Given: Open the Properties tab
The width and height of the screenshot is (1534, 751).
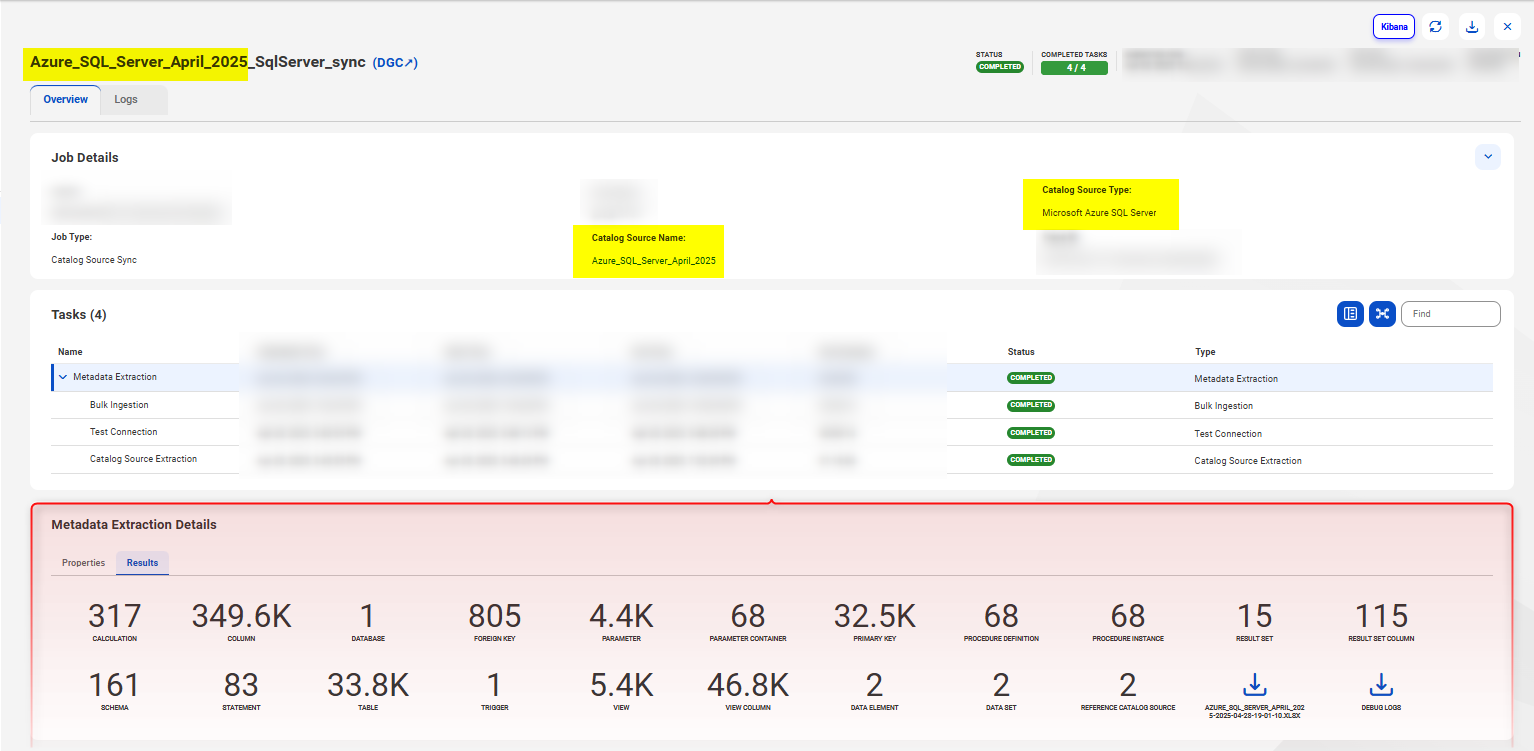Looking at the screenshot, I should tap(84, 563).
